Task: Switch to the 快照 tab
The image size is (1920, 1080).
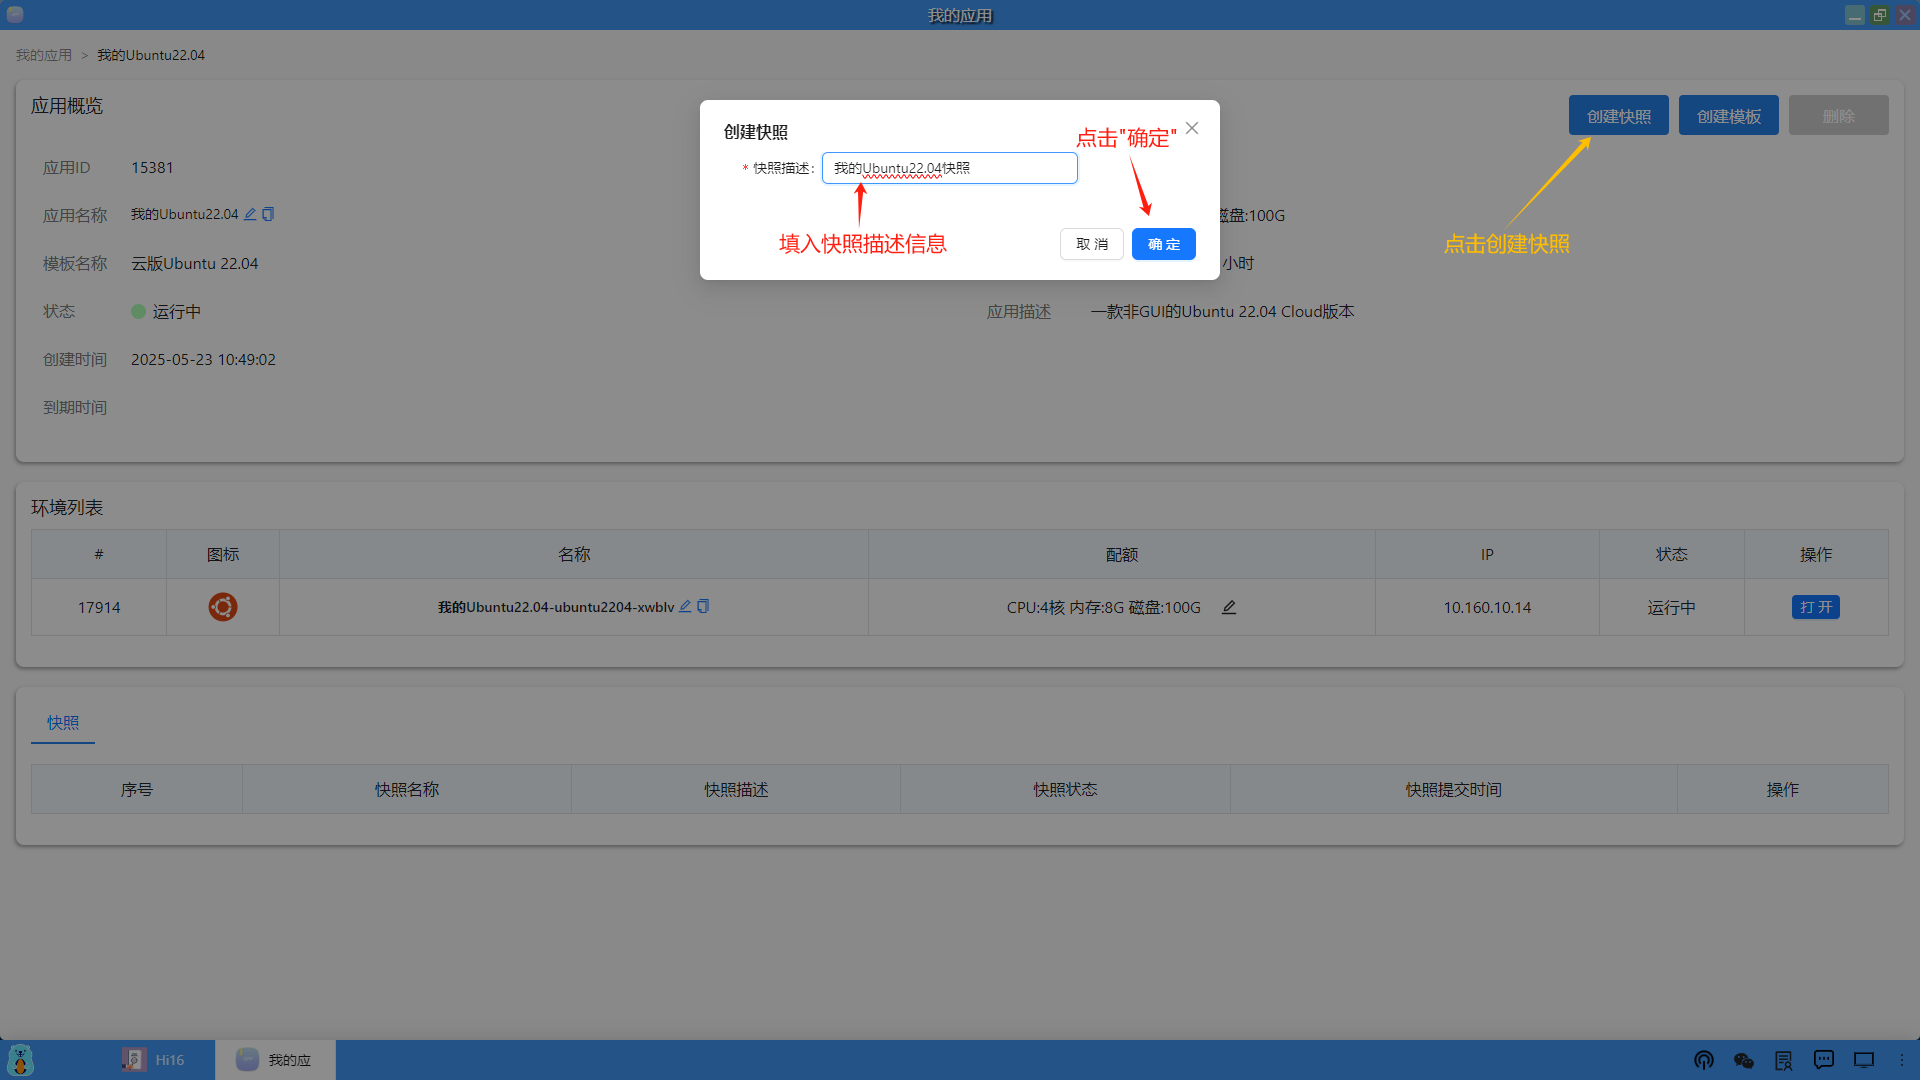Action: pyautogui.click(x=62, y=722)
